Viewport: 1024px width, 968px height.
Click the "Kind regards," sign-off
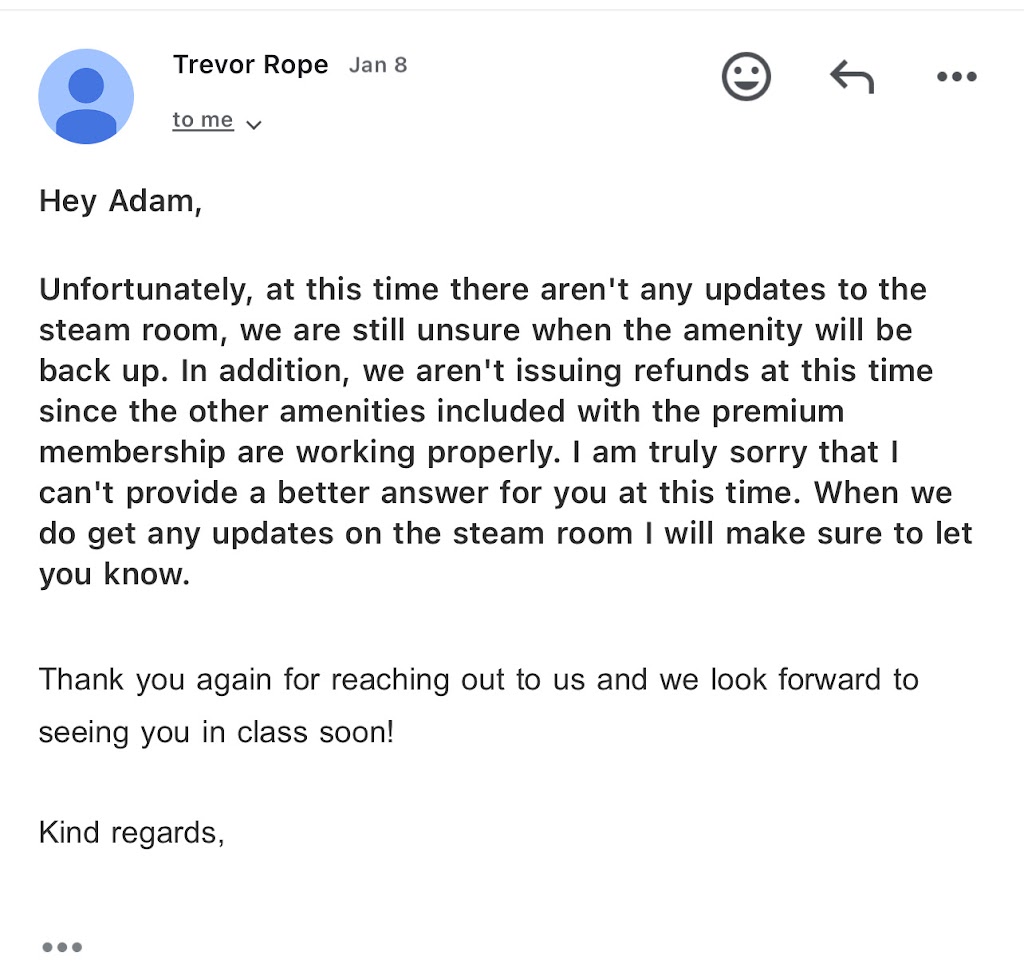[x=131, y=832]
